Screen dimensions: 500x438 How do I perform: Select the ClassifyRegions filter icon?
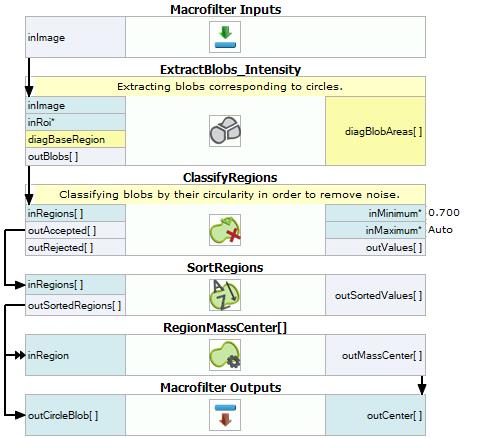[x=225, y=230]
